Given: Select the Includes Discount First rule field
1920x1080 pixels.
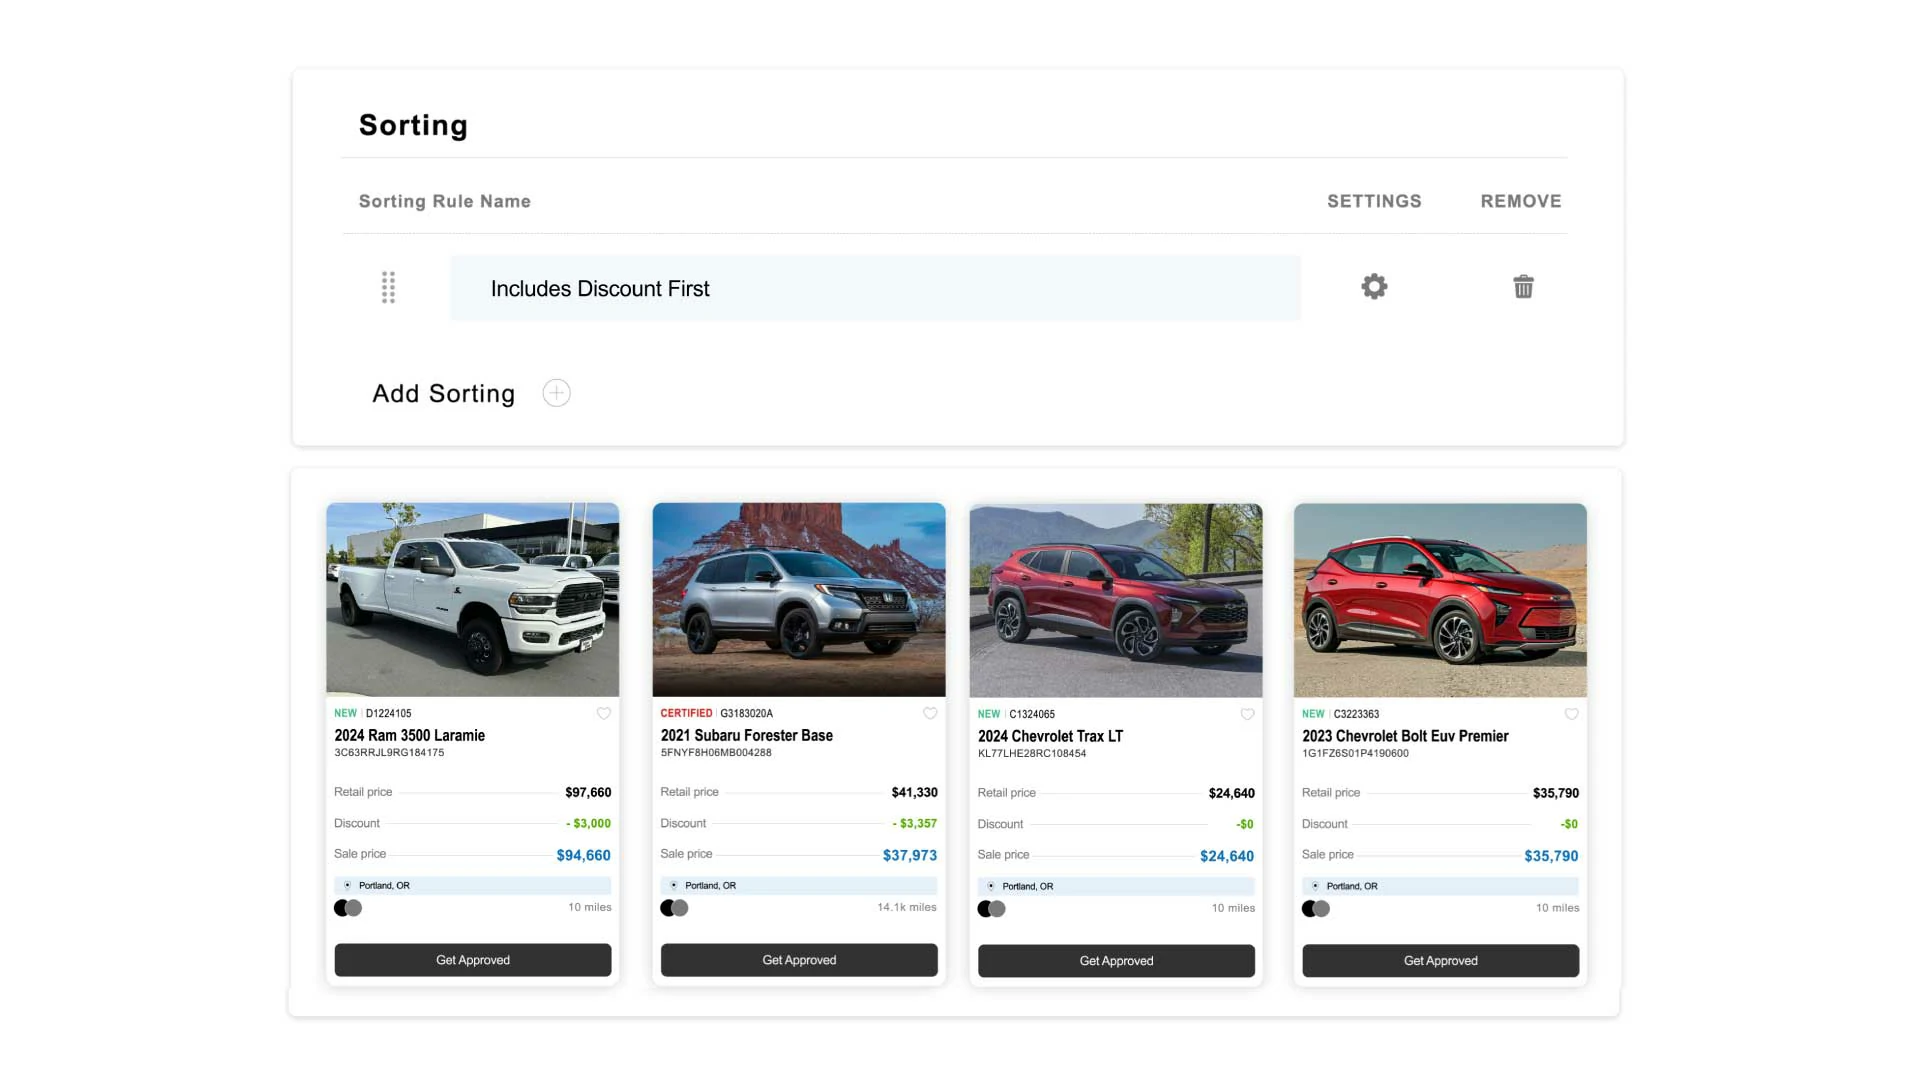Looking at the screenshot, I should coord(875,288).
